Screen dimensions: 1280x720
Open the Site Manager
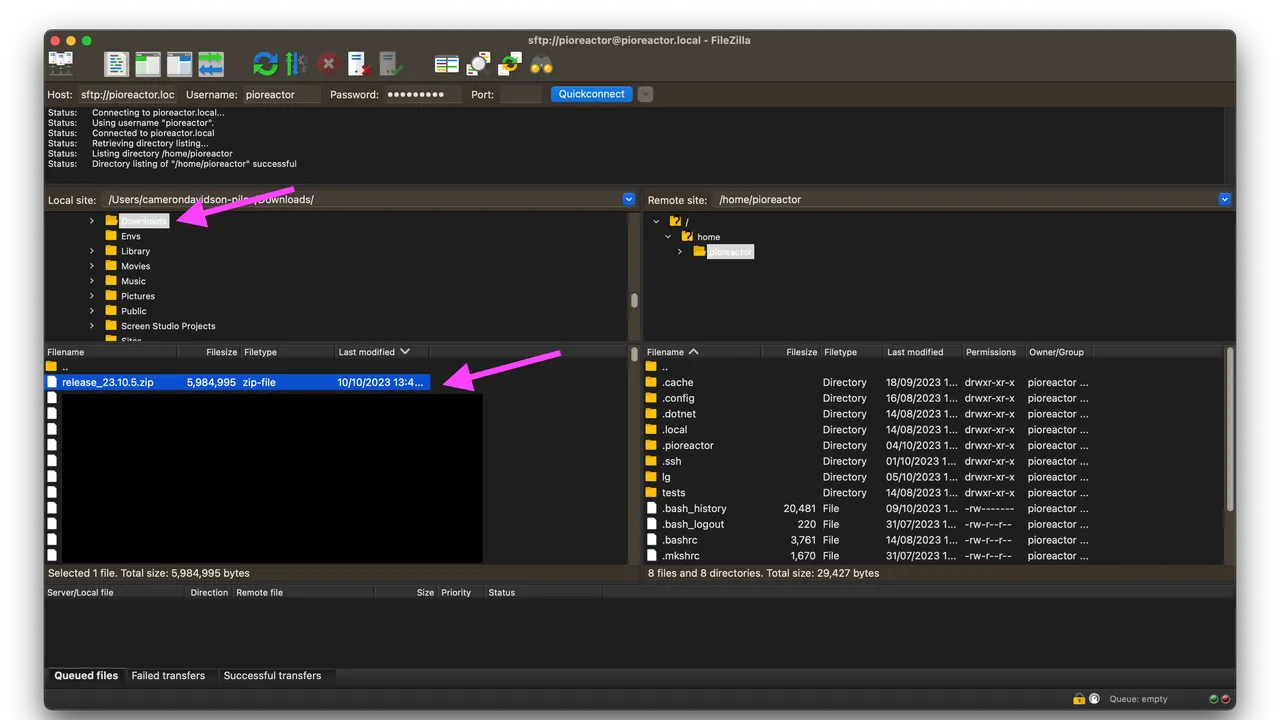[61, 64]
